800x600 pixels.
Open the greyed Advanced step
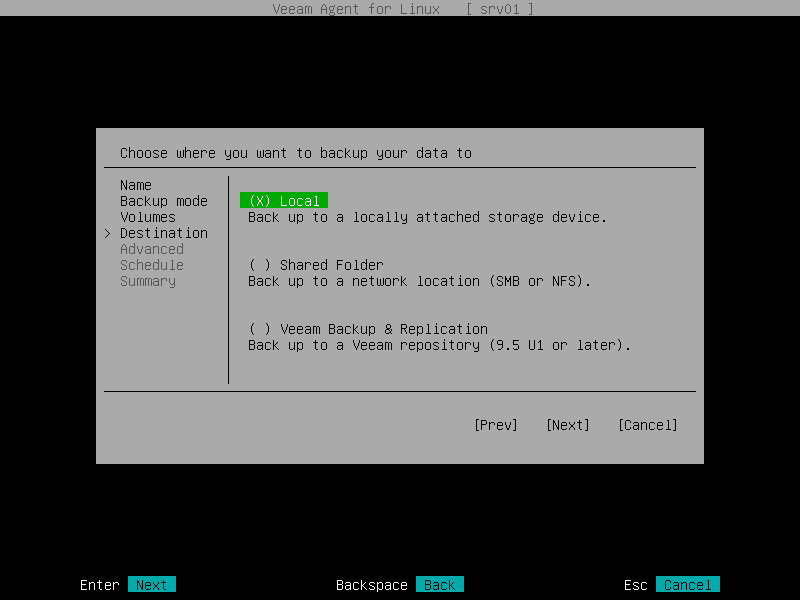click(x=152, y=249)
